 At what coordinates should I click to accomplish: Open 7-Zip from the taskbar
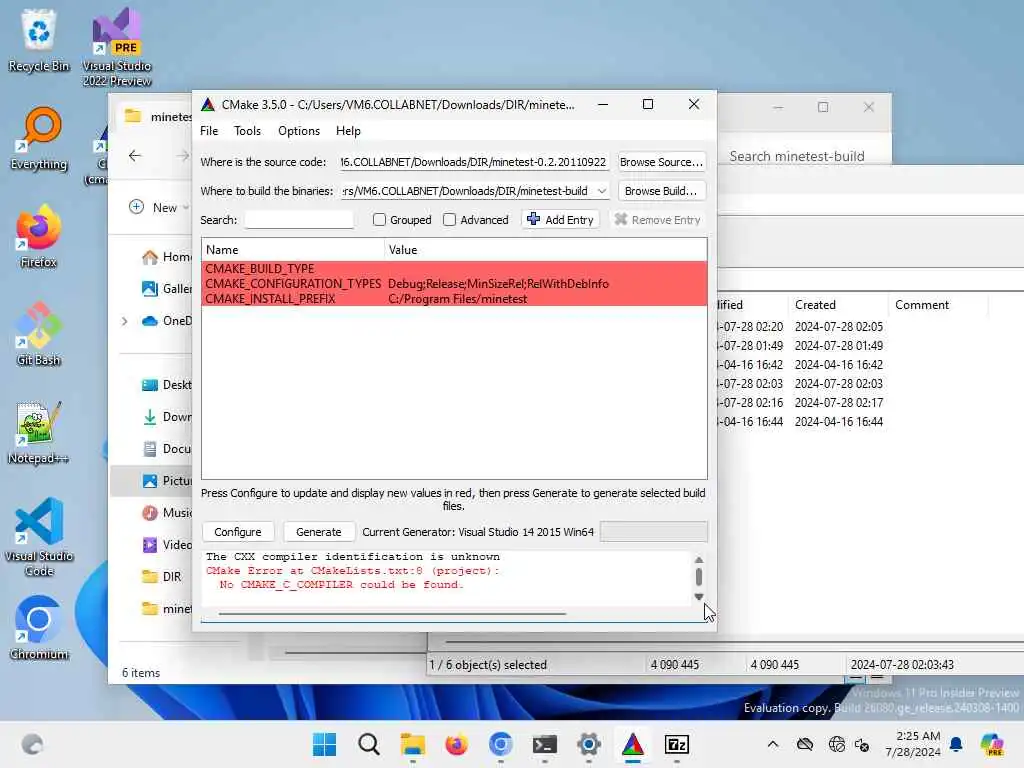point(677,744)
